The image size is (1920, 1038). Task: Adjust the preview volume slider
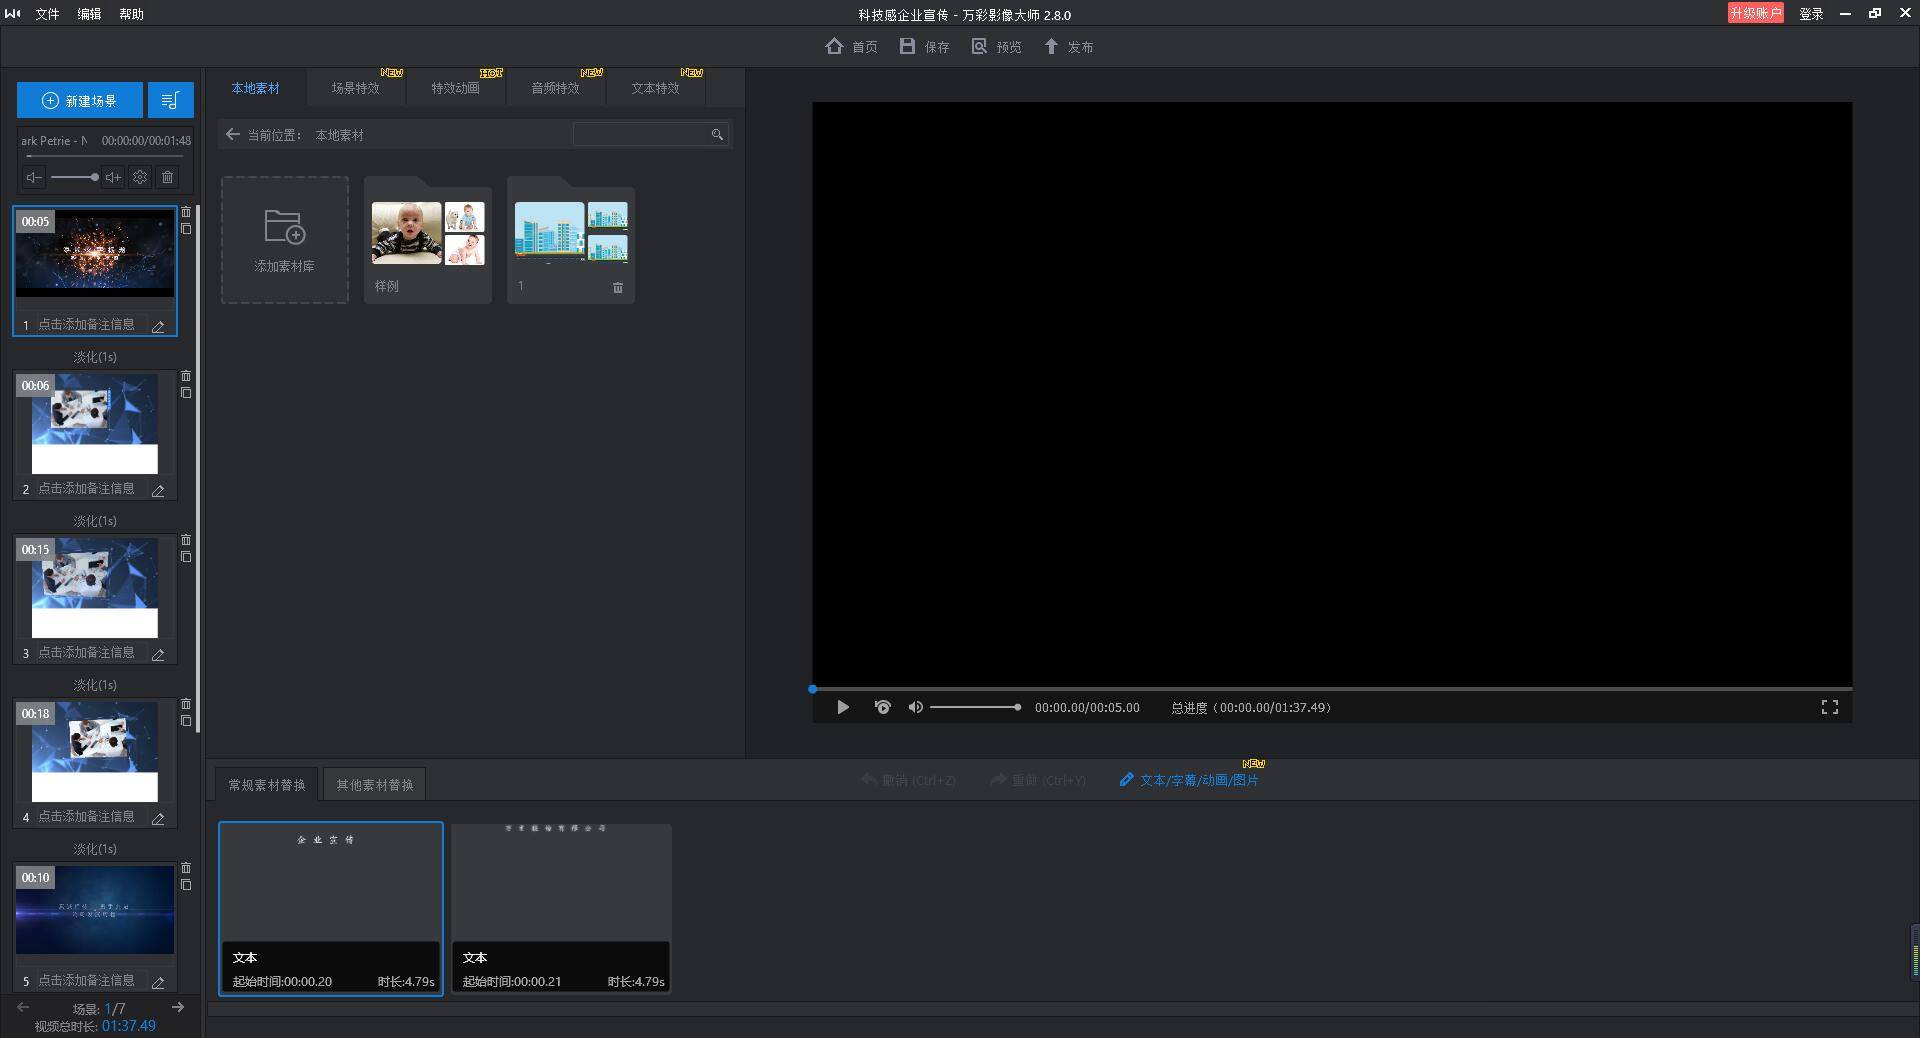click(x=976, y=707)
